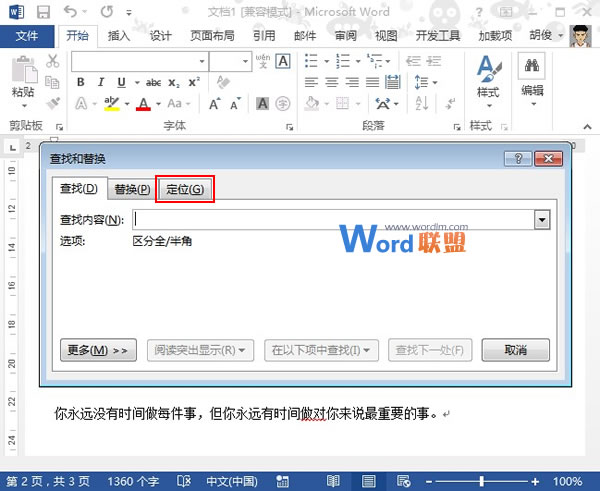
Task: Click the Format Painter brush icon
Action: [53, 103]
